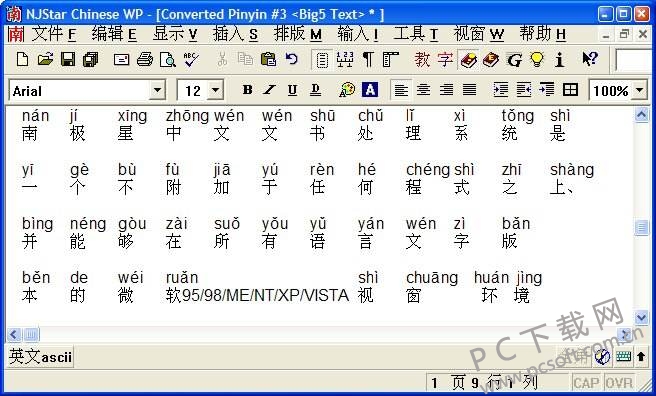Click the horizontal scrollbar left arrow
The image size is (656, 396).
(x=14, y=335)
